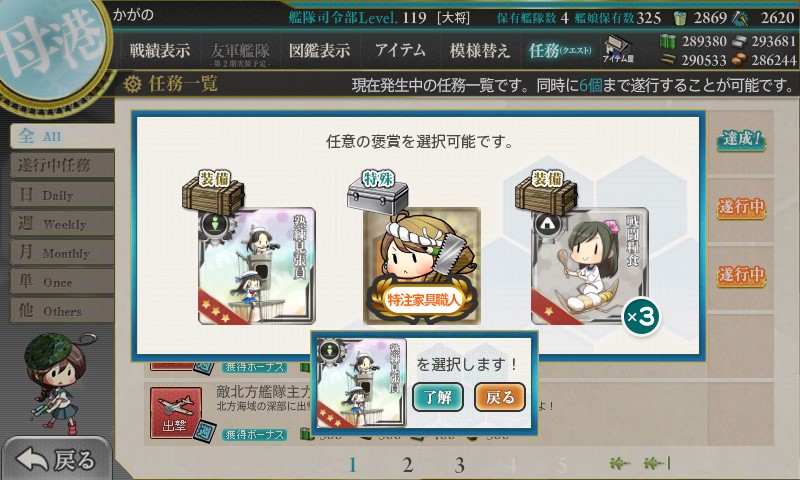Choose the 特注家具職人 special reward
800x480 pixels.
[x=421, y=266]
